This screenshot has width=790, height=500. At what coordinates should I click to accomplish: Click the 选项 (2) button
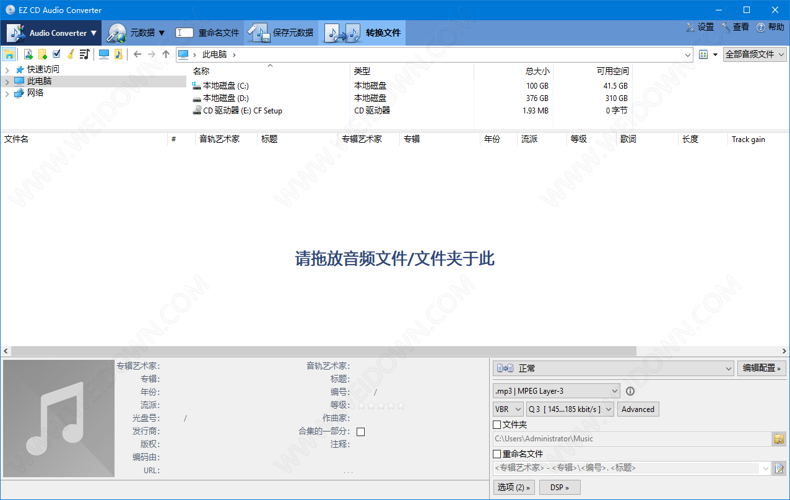tap(514, 487)
